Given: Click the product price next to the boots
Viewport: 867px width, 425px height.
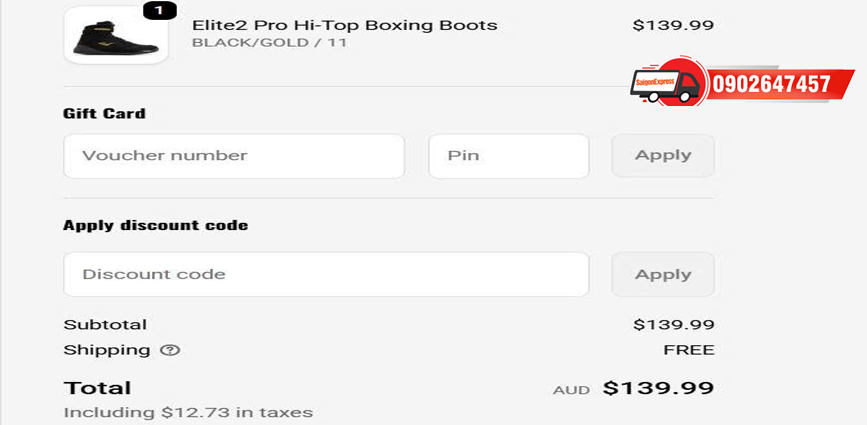Looking at the screenshot, I should click(x=673, y=25).
